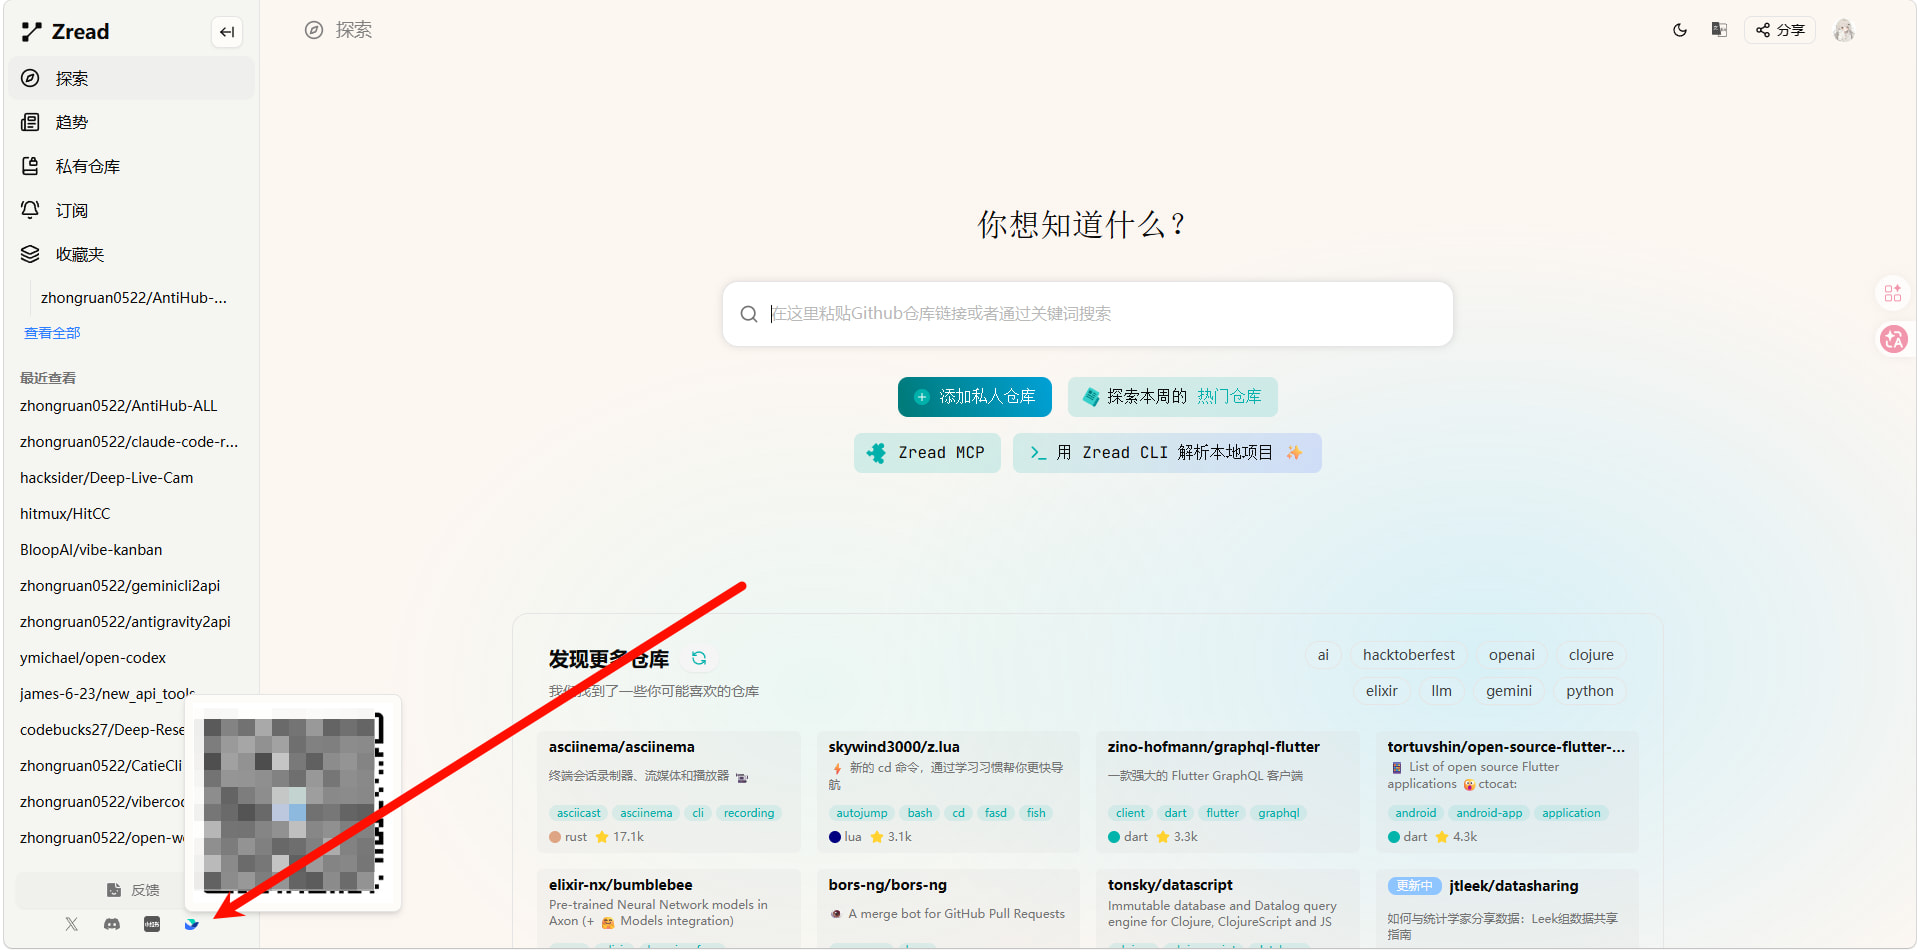The image size is (1920, 952).
Task: Select the clojure topic tag
Action: [1591, 655]
